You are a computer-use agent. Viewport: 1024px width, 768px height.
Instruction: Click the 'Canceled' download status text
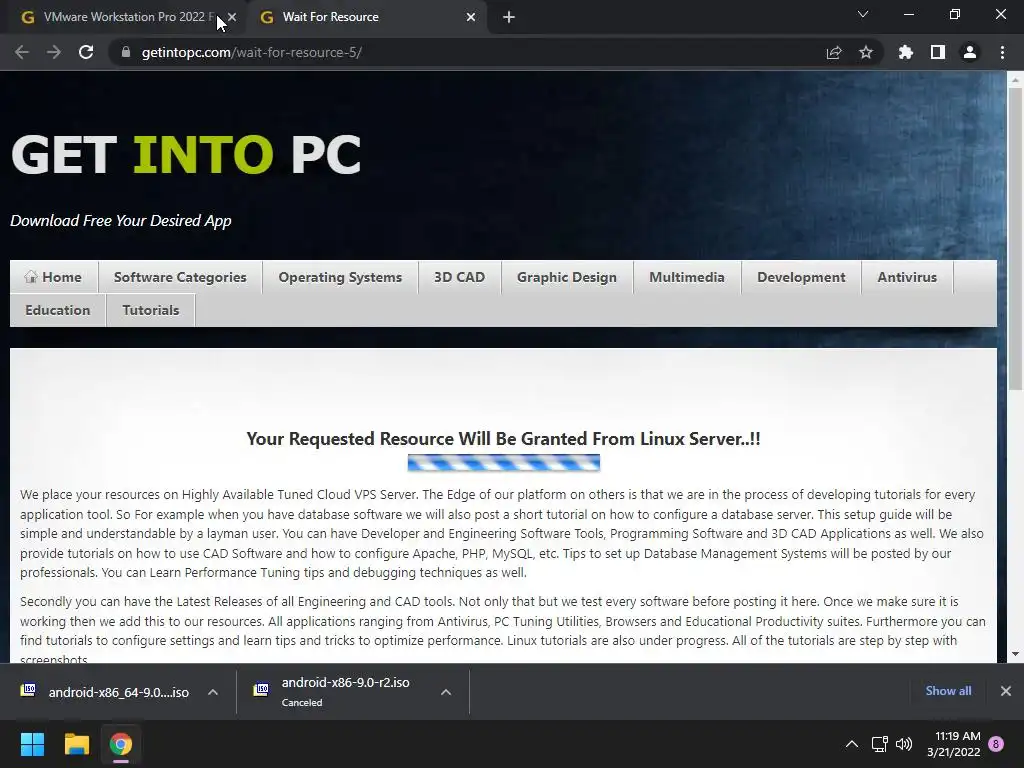(302, 703)
